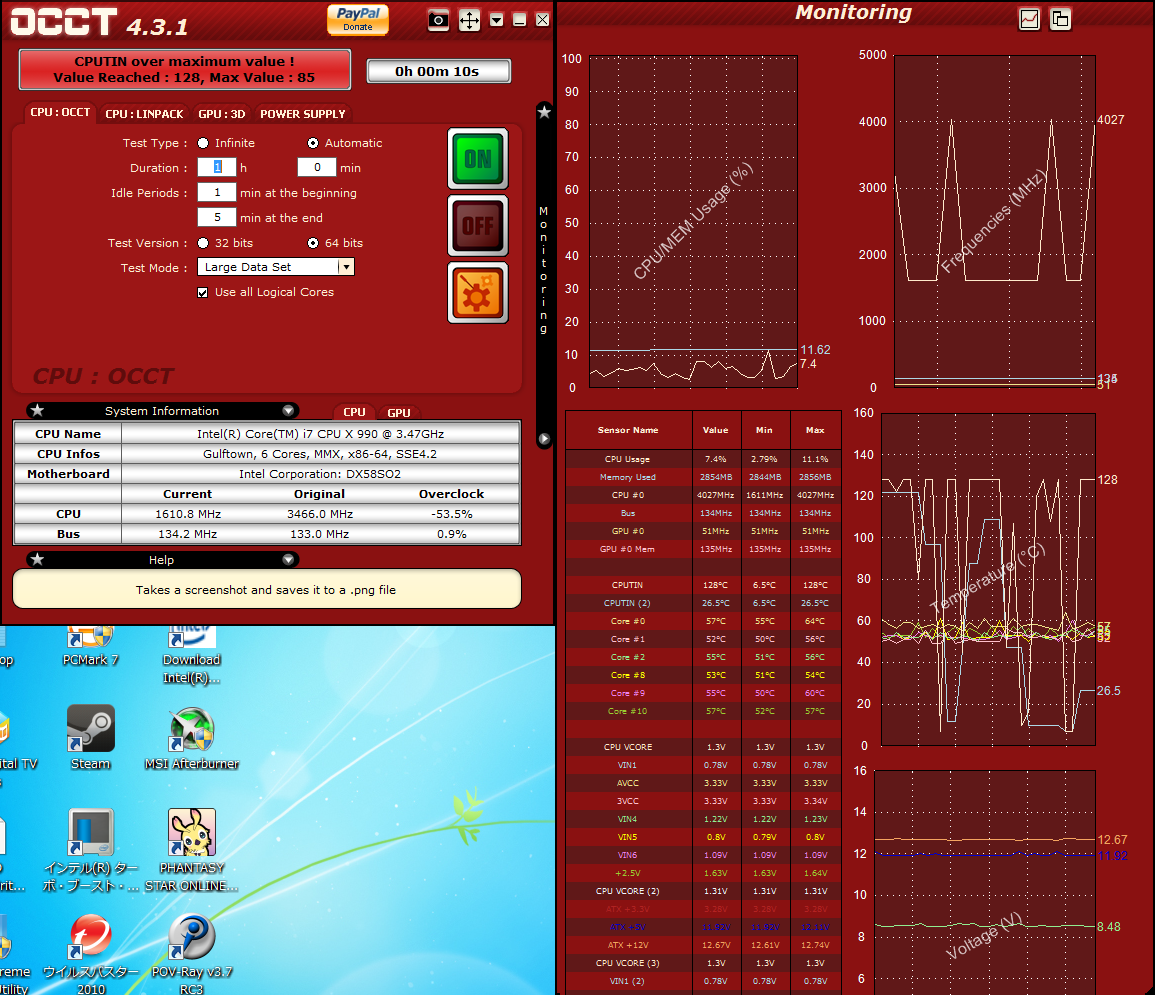
Task: Click the Value column header in sensor table
Action: click(715, 430)
